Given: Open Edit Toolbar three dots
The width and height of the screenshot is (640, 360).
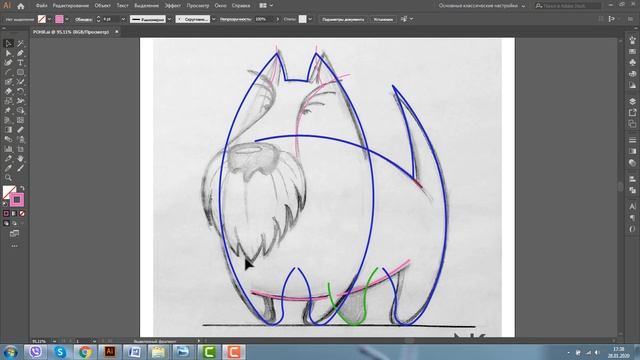Looking at the screenshot, I should [x=14, y=246].
